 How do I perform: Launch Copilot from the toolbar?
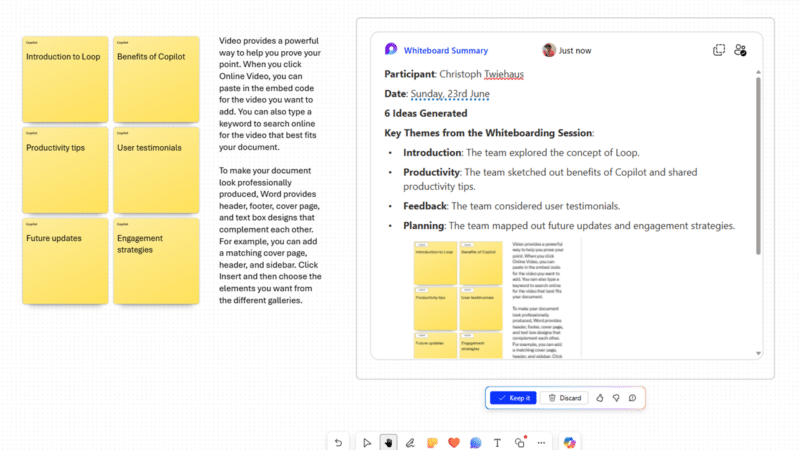coord(569,442)
